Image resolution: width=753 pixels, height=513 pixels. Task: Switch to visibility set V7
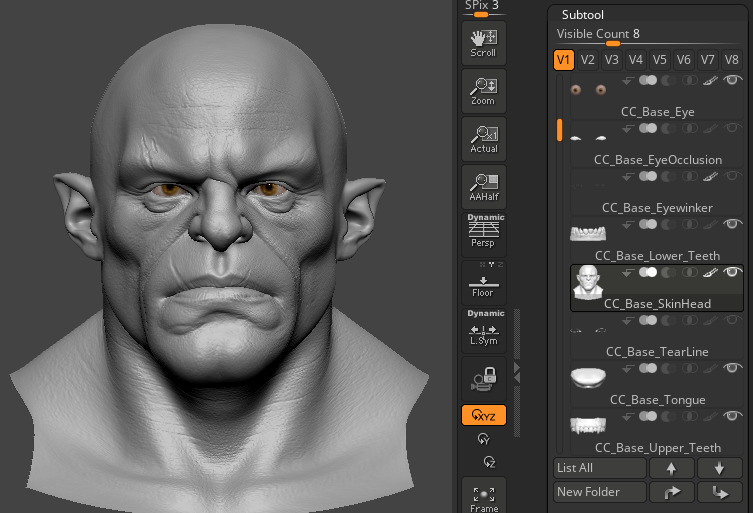pyautogui.click(x=707, y=60)
